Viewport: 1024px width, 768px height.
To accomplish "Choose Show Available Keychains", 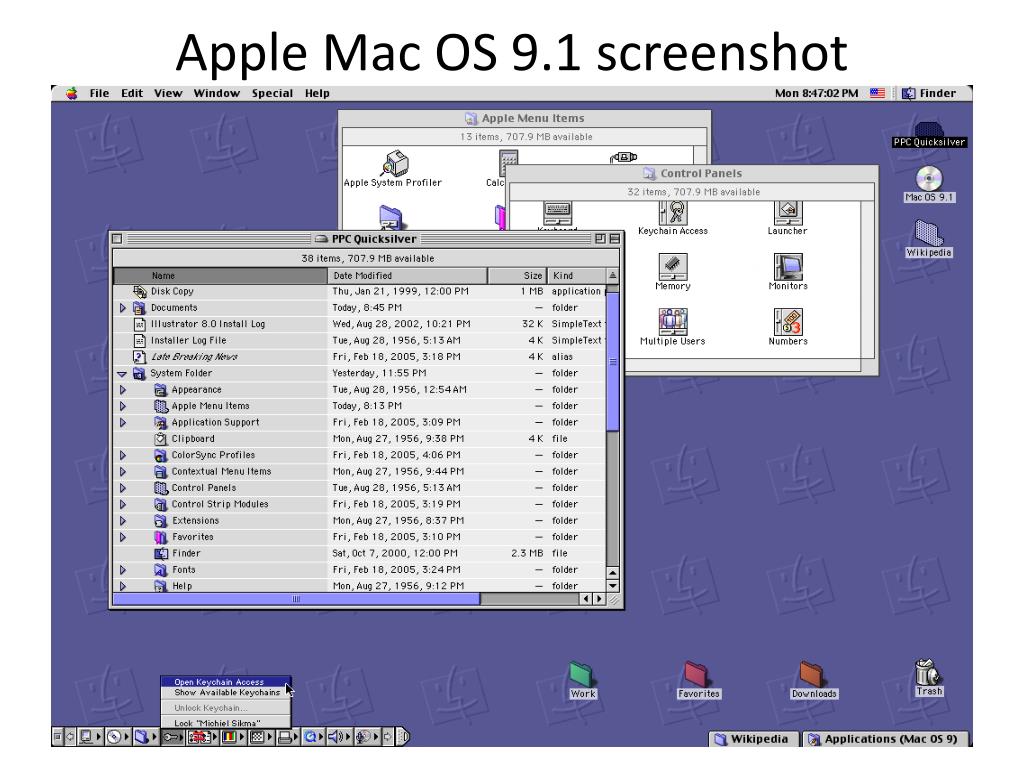I will click(x=225, y=692).
